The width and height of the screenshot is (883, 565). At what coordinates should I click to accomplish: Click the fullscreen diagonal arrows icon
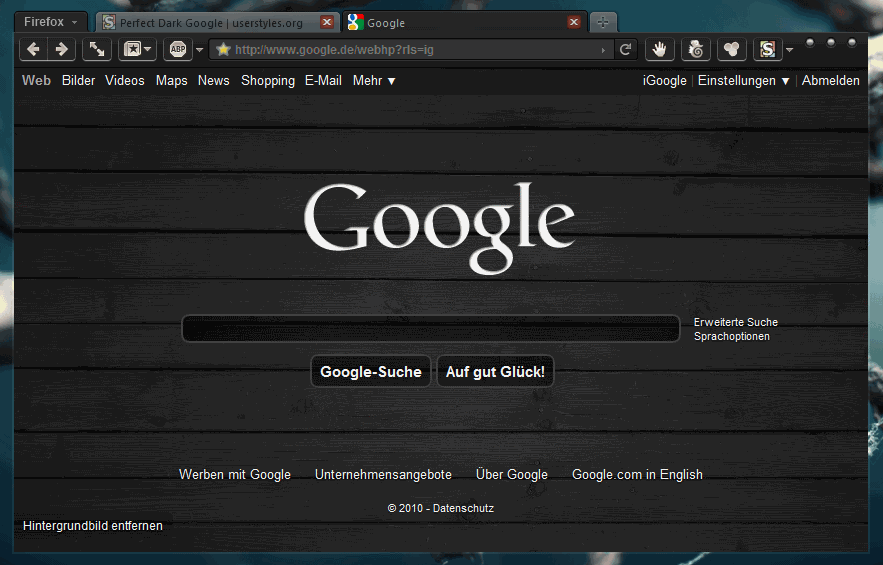pyautogui.click(x=97, y=50)
